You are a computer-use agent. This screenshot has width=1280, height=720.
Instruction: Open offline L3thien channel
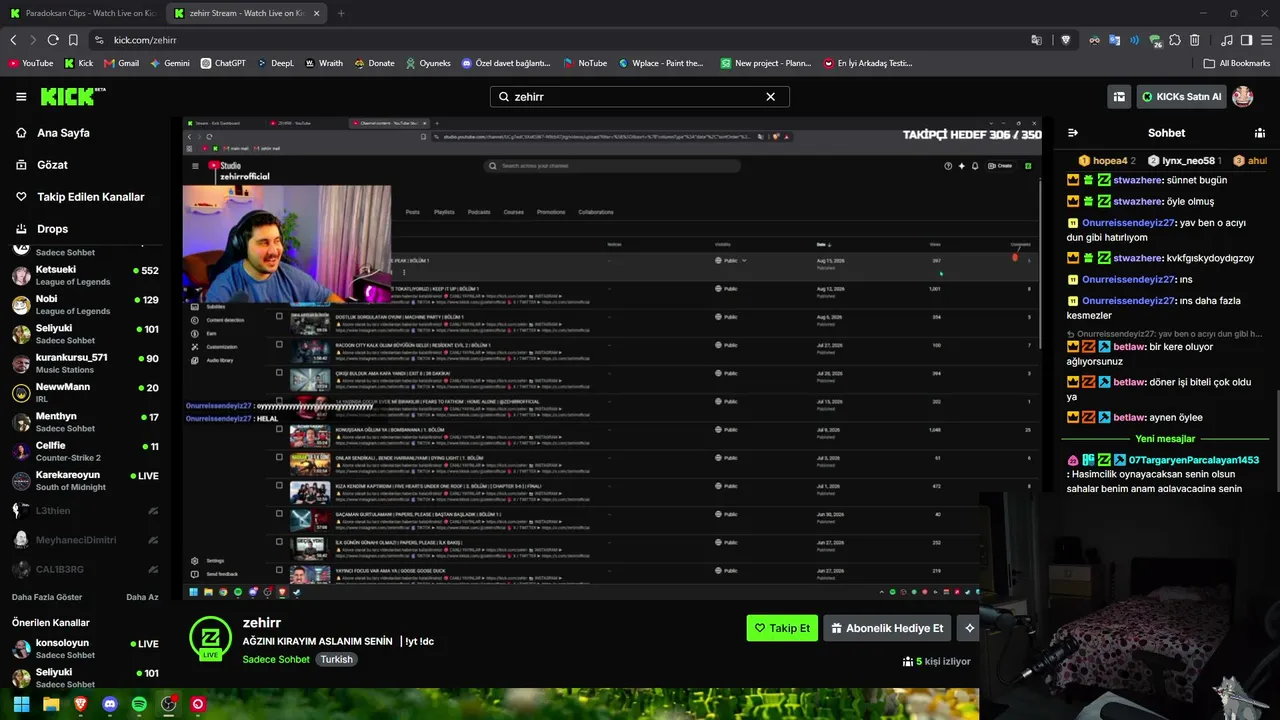coord(85,510)
